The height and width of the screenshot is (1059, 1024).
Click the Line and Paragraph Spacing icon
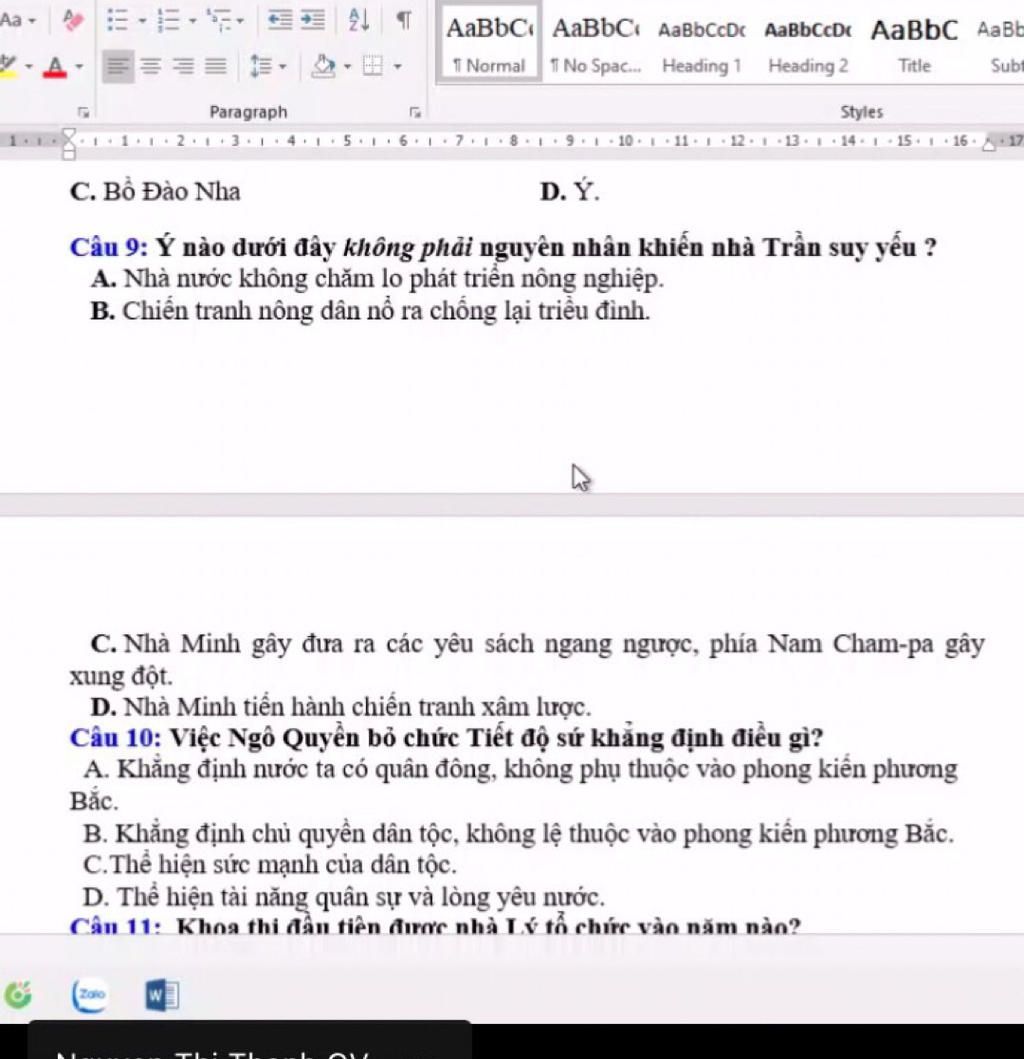coord(261,66)
